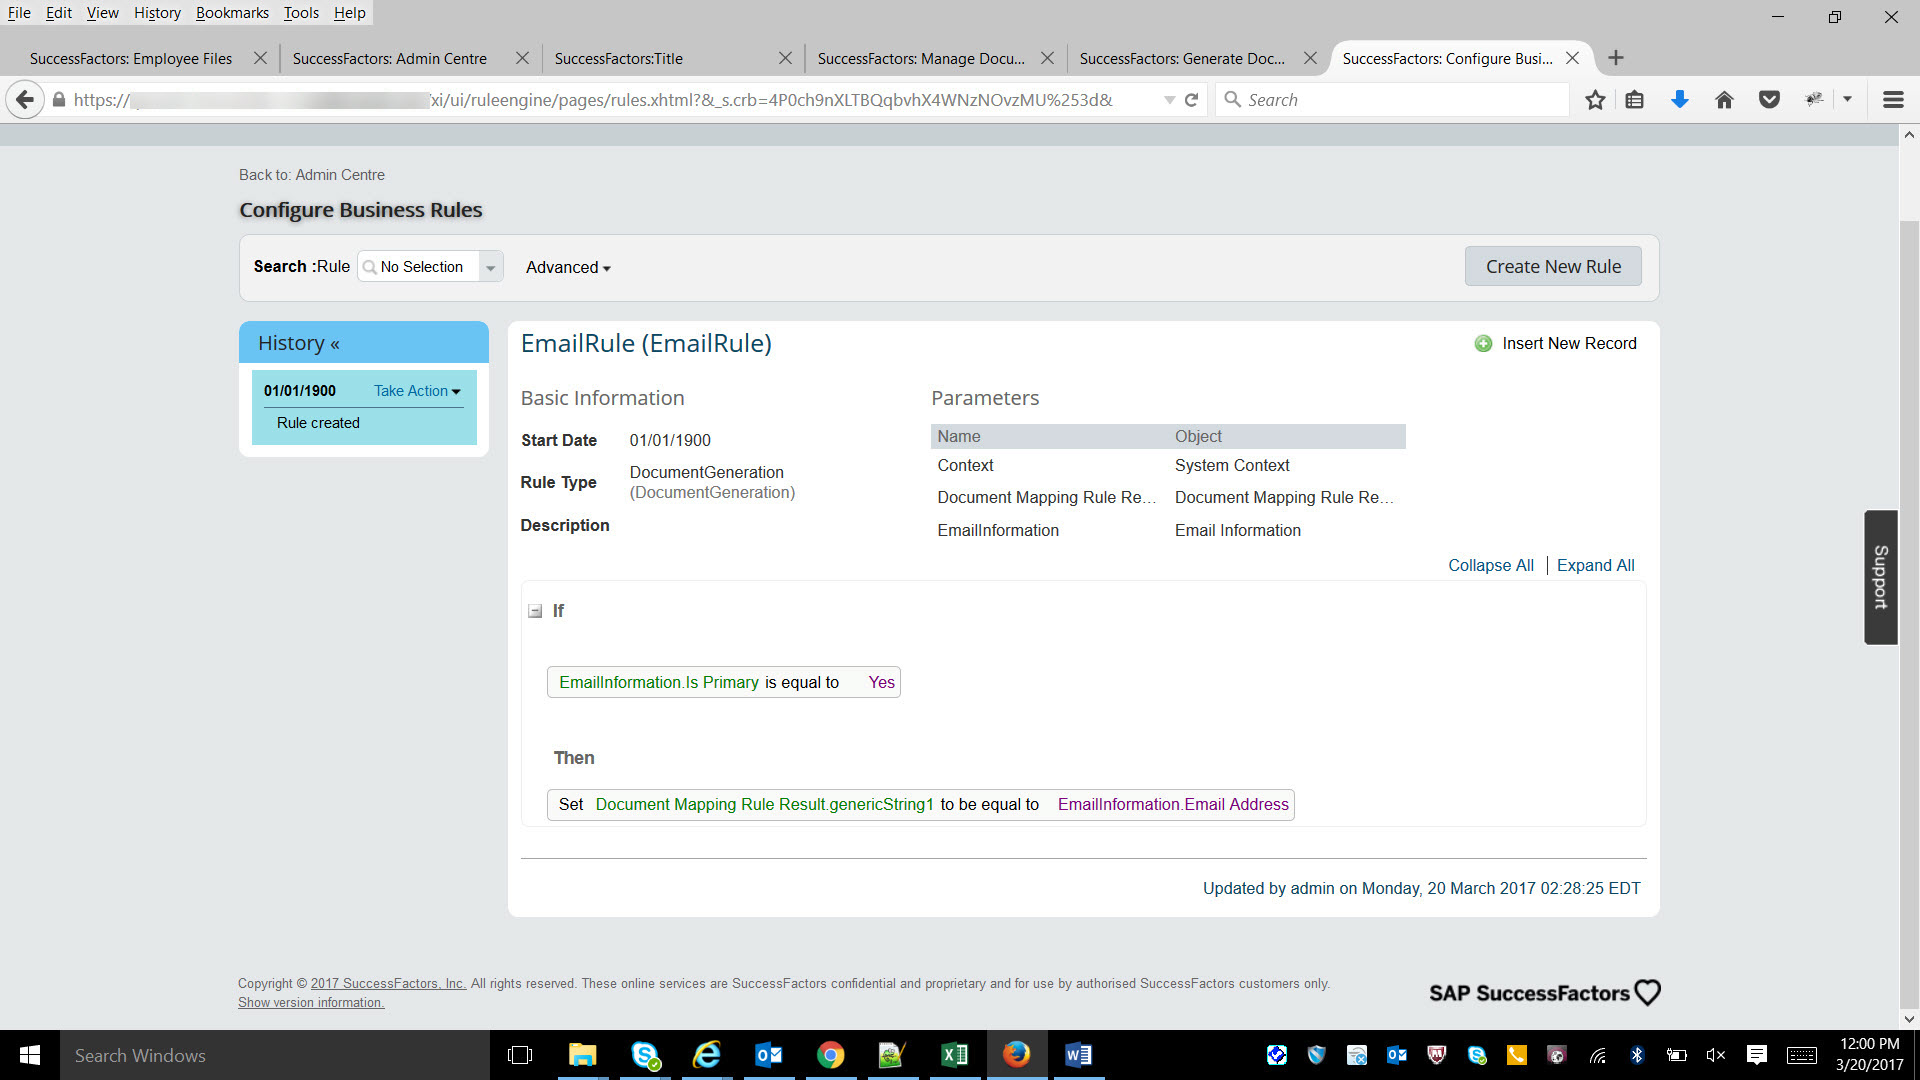Switch to the SuccessFactors: Admin Centre tab

coord(390,59)
